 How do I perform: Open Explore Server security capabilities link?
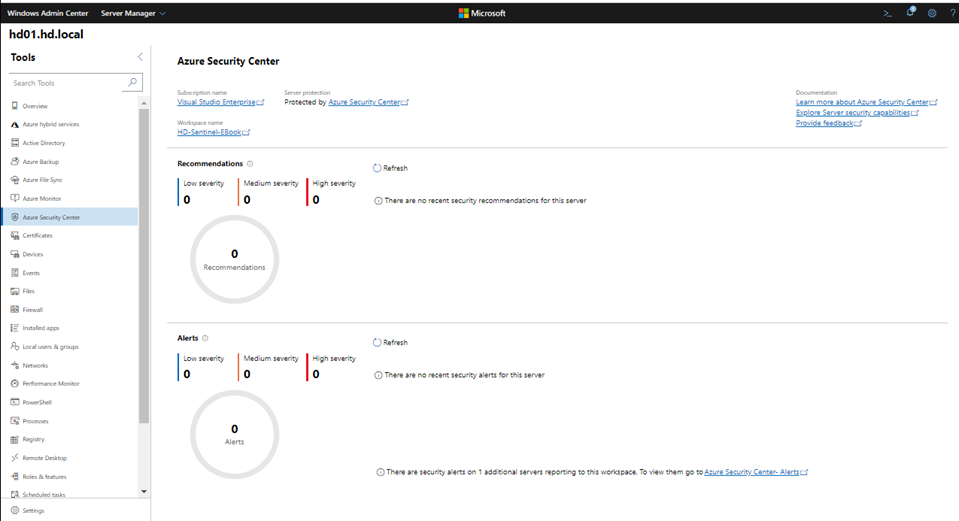click(x=857, y=113)
